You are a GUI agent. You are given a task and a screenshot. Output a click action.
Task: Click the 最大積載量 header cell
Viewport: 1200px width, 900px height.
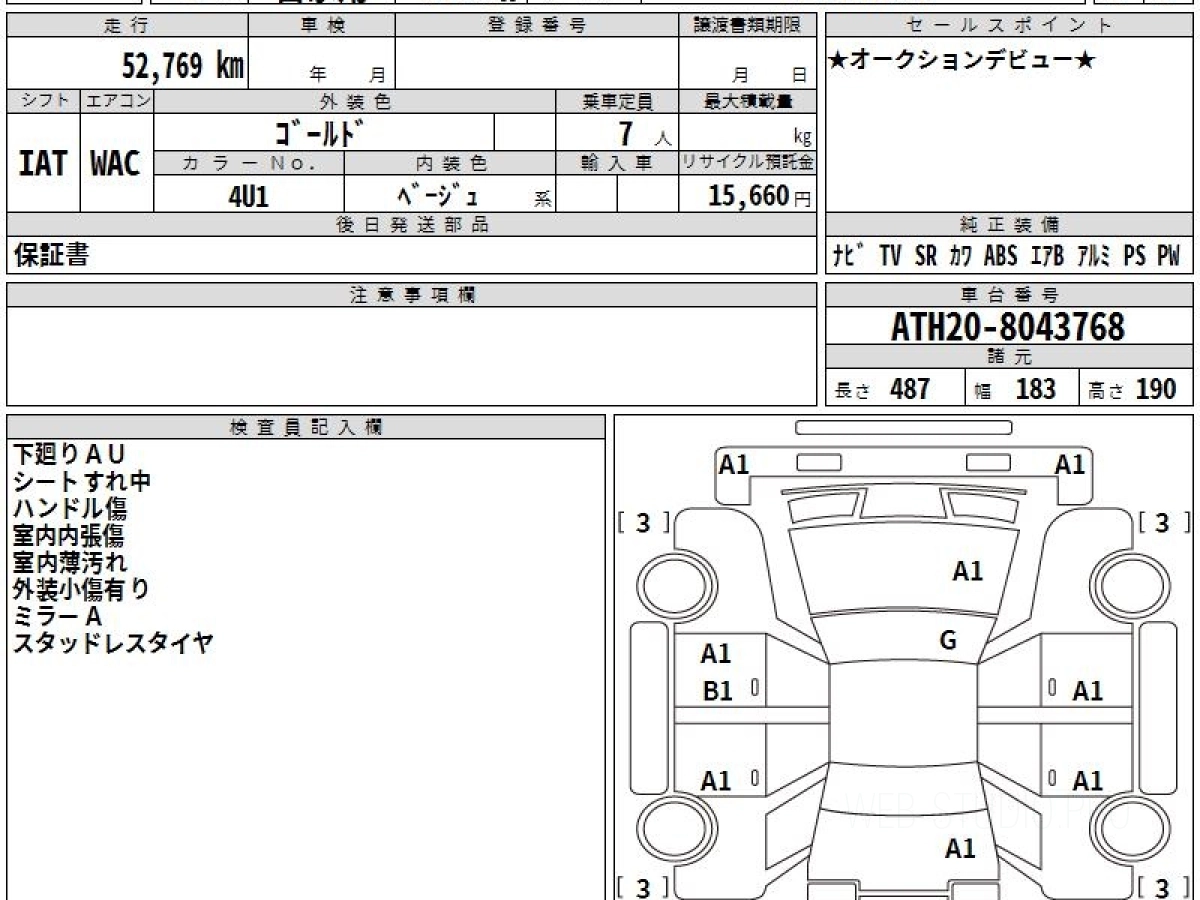pyautogui.click(x=748, y=101)
